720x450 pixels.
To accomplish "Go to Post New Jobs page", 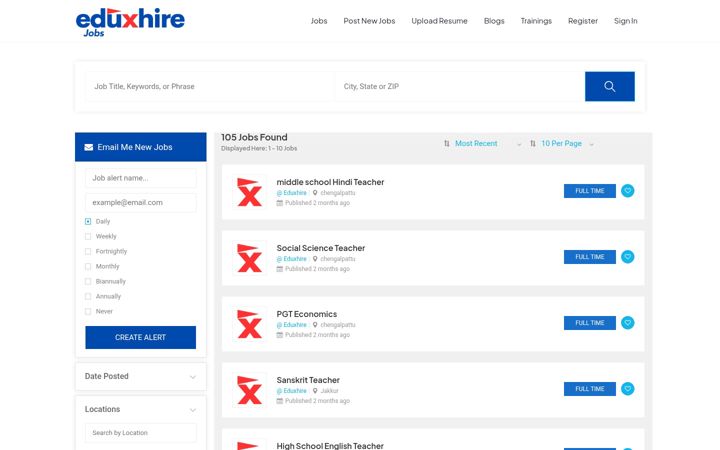I will point(369,21).
